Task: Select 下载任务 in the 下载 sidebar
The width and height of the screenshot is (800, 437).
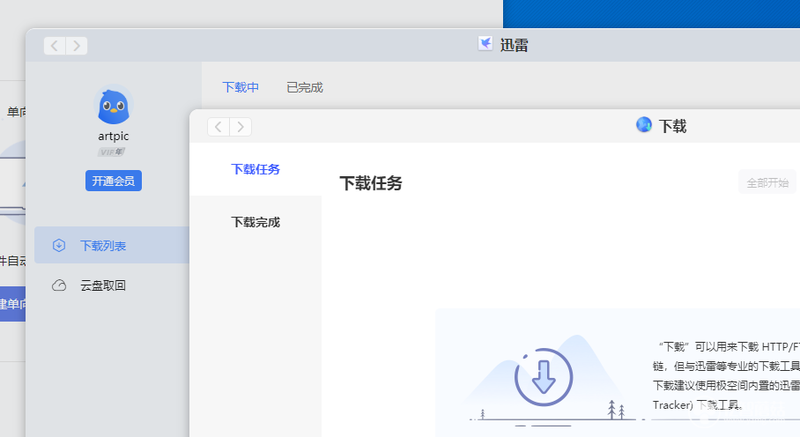Action: (256, 169)
